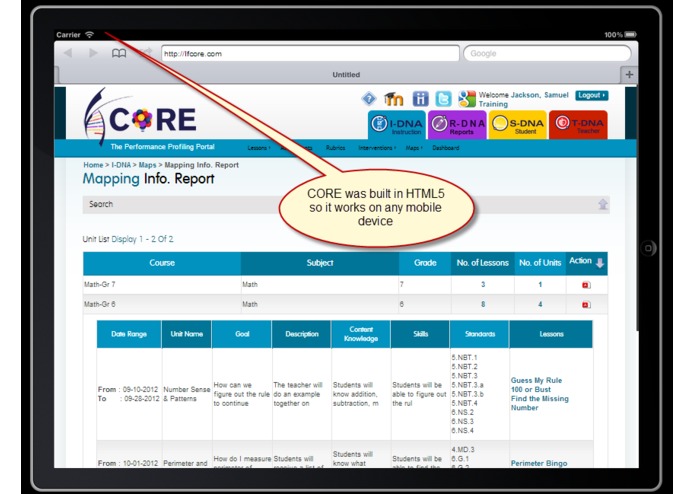Click the iPad home button
The image size is (695, 494).
click(x=648, y=248)
